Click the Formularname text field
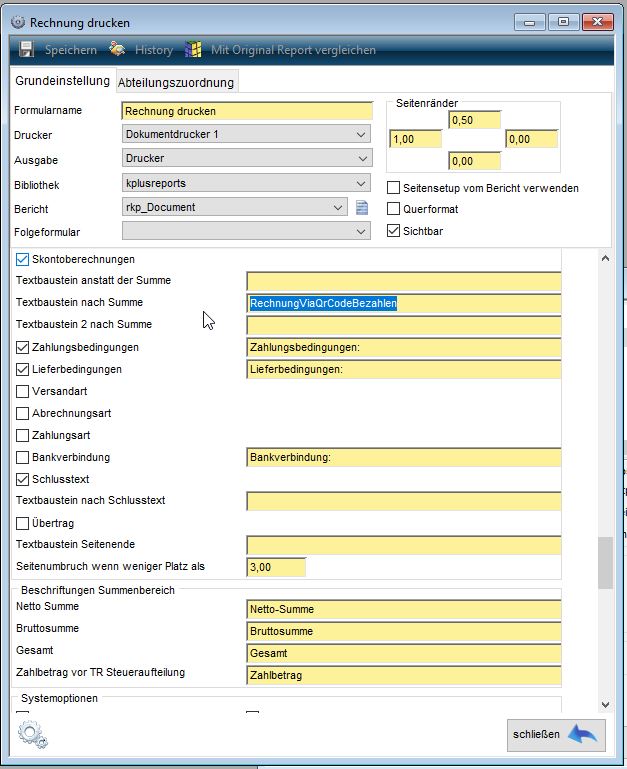The width and height of the screenshot is (627, 769). tap(246, 111)
